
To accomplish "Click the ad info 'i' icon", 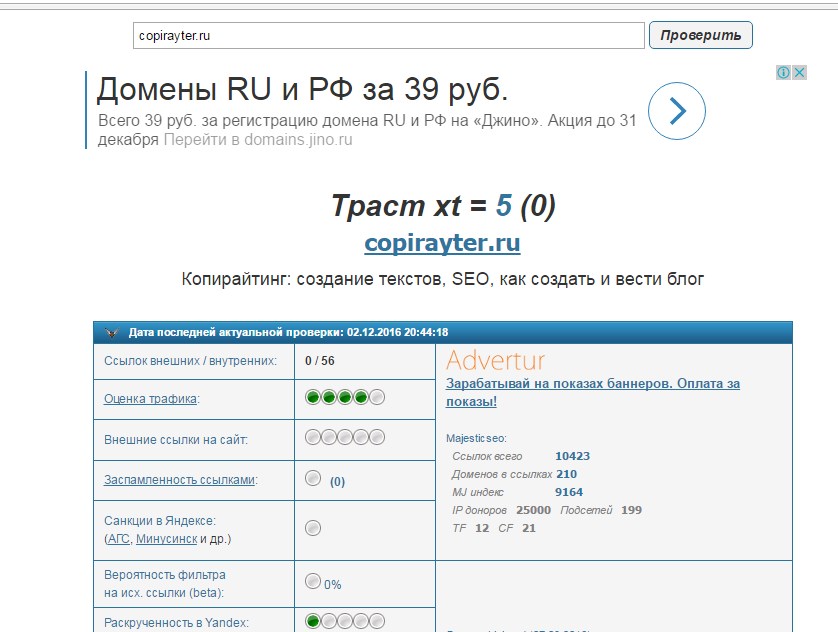I will pyautogui.click(x=784, y=72).
